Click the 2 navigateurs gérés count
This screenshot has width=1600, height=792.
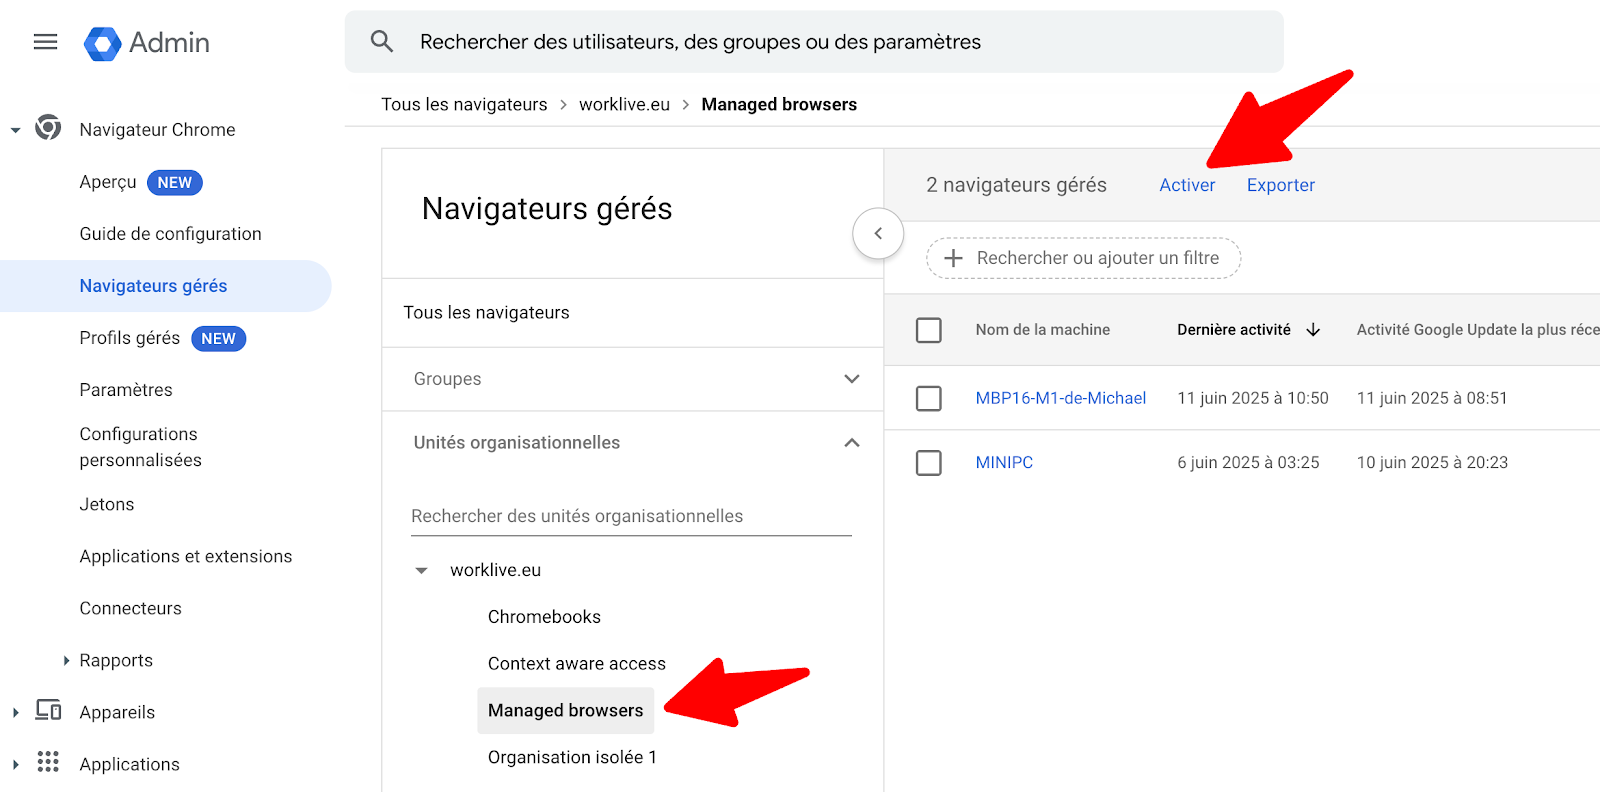[x=1016, y=185]
